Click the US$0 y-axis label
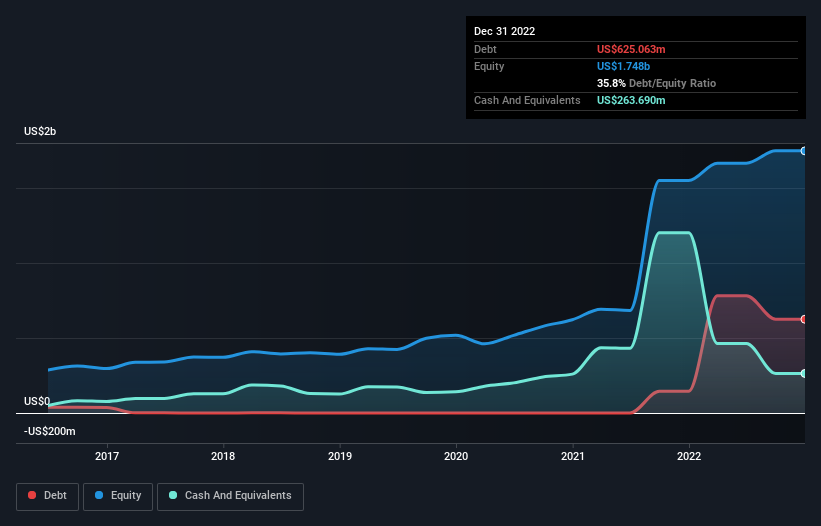The image size is (821, 526). pos(37,401)
